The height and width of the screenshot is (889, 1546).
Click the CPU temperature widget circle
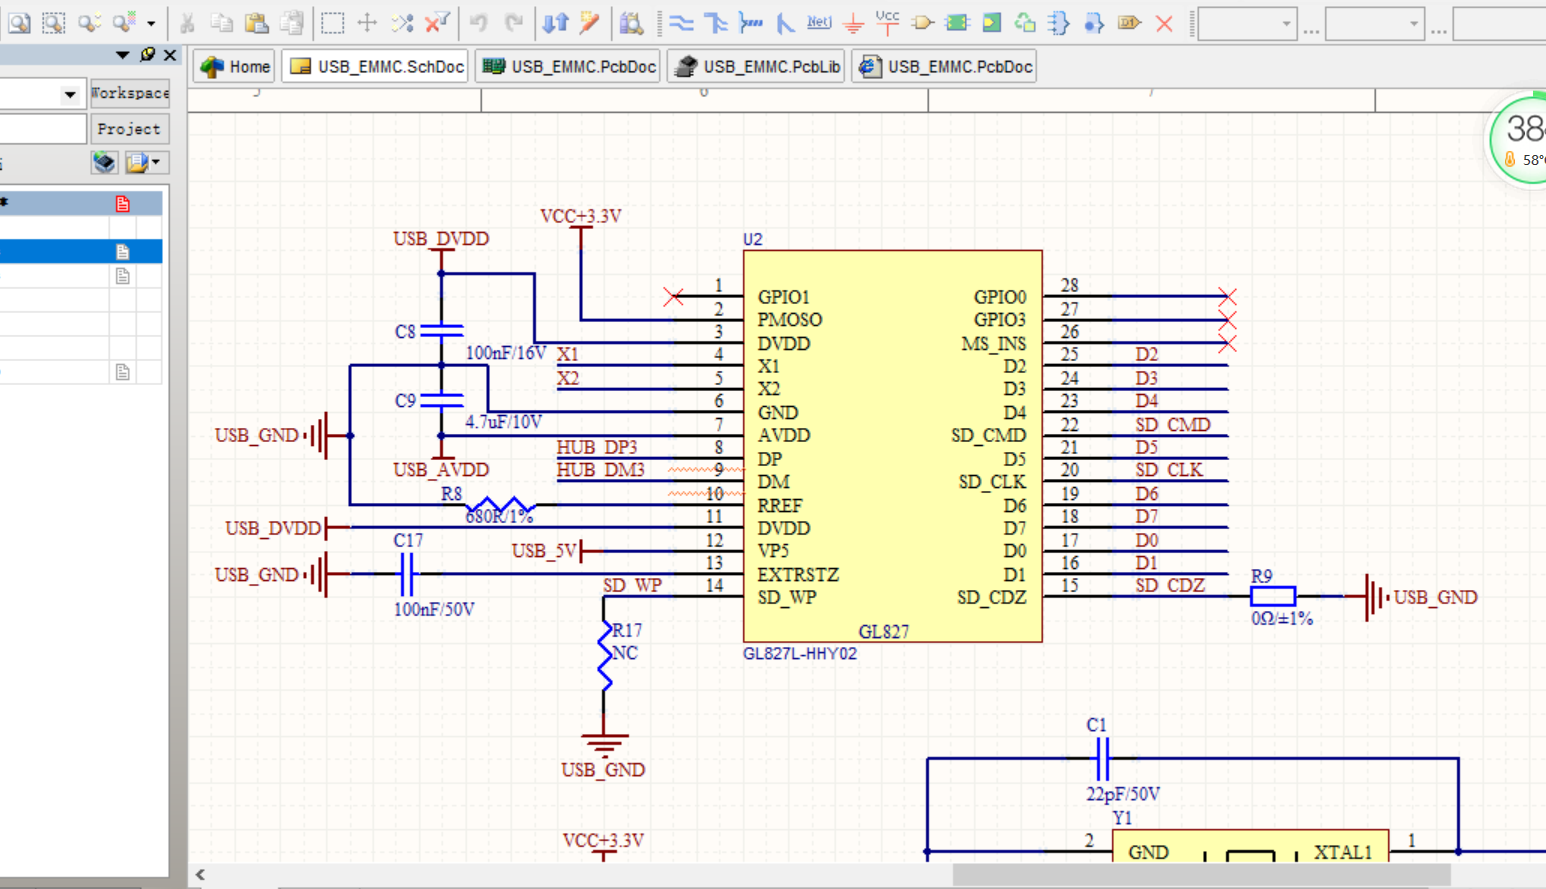click(1518, 140)
